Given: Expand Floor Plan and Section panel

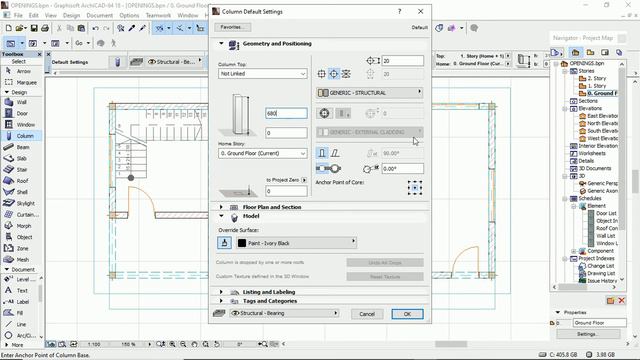Looking at the screenshot, I should click(x=221, y=207).
